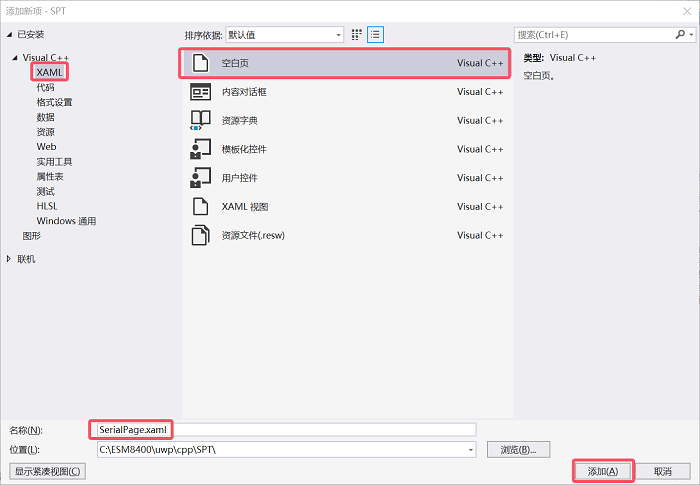This screenshot has width=700, height=485.
Task: Expand the 联机 tree node
Action: (x=9, y=259)
